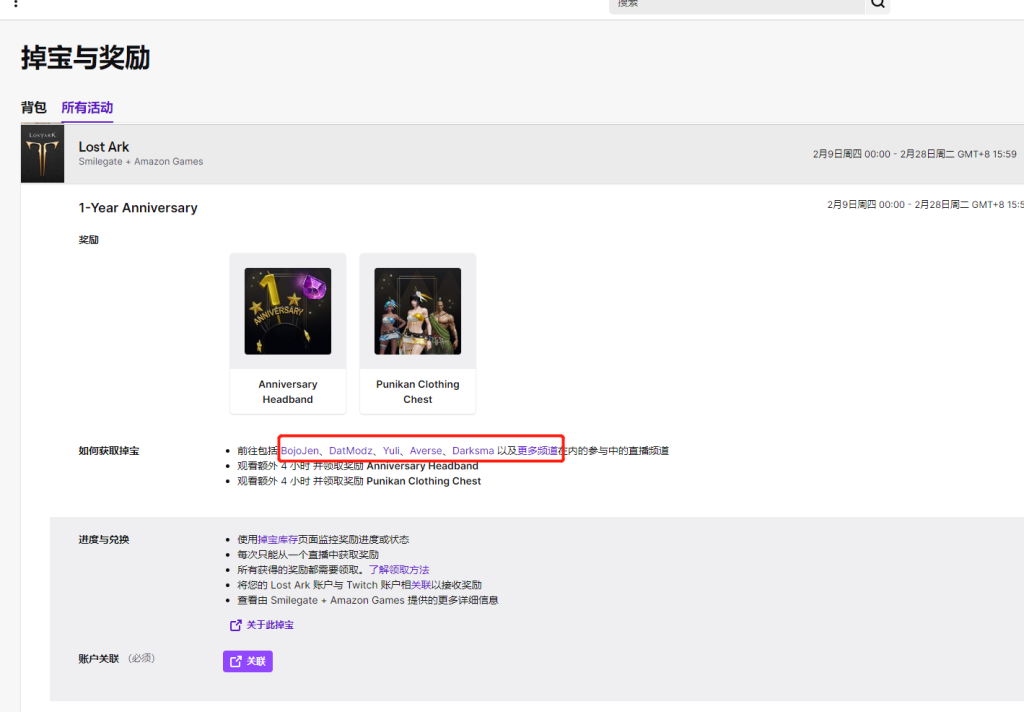Click the 关联 link in account sentence
Screen dimensions: 1024x712
click(x=421, y=585)
